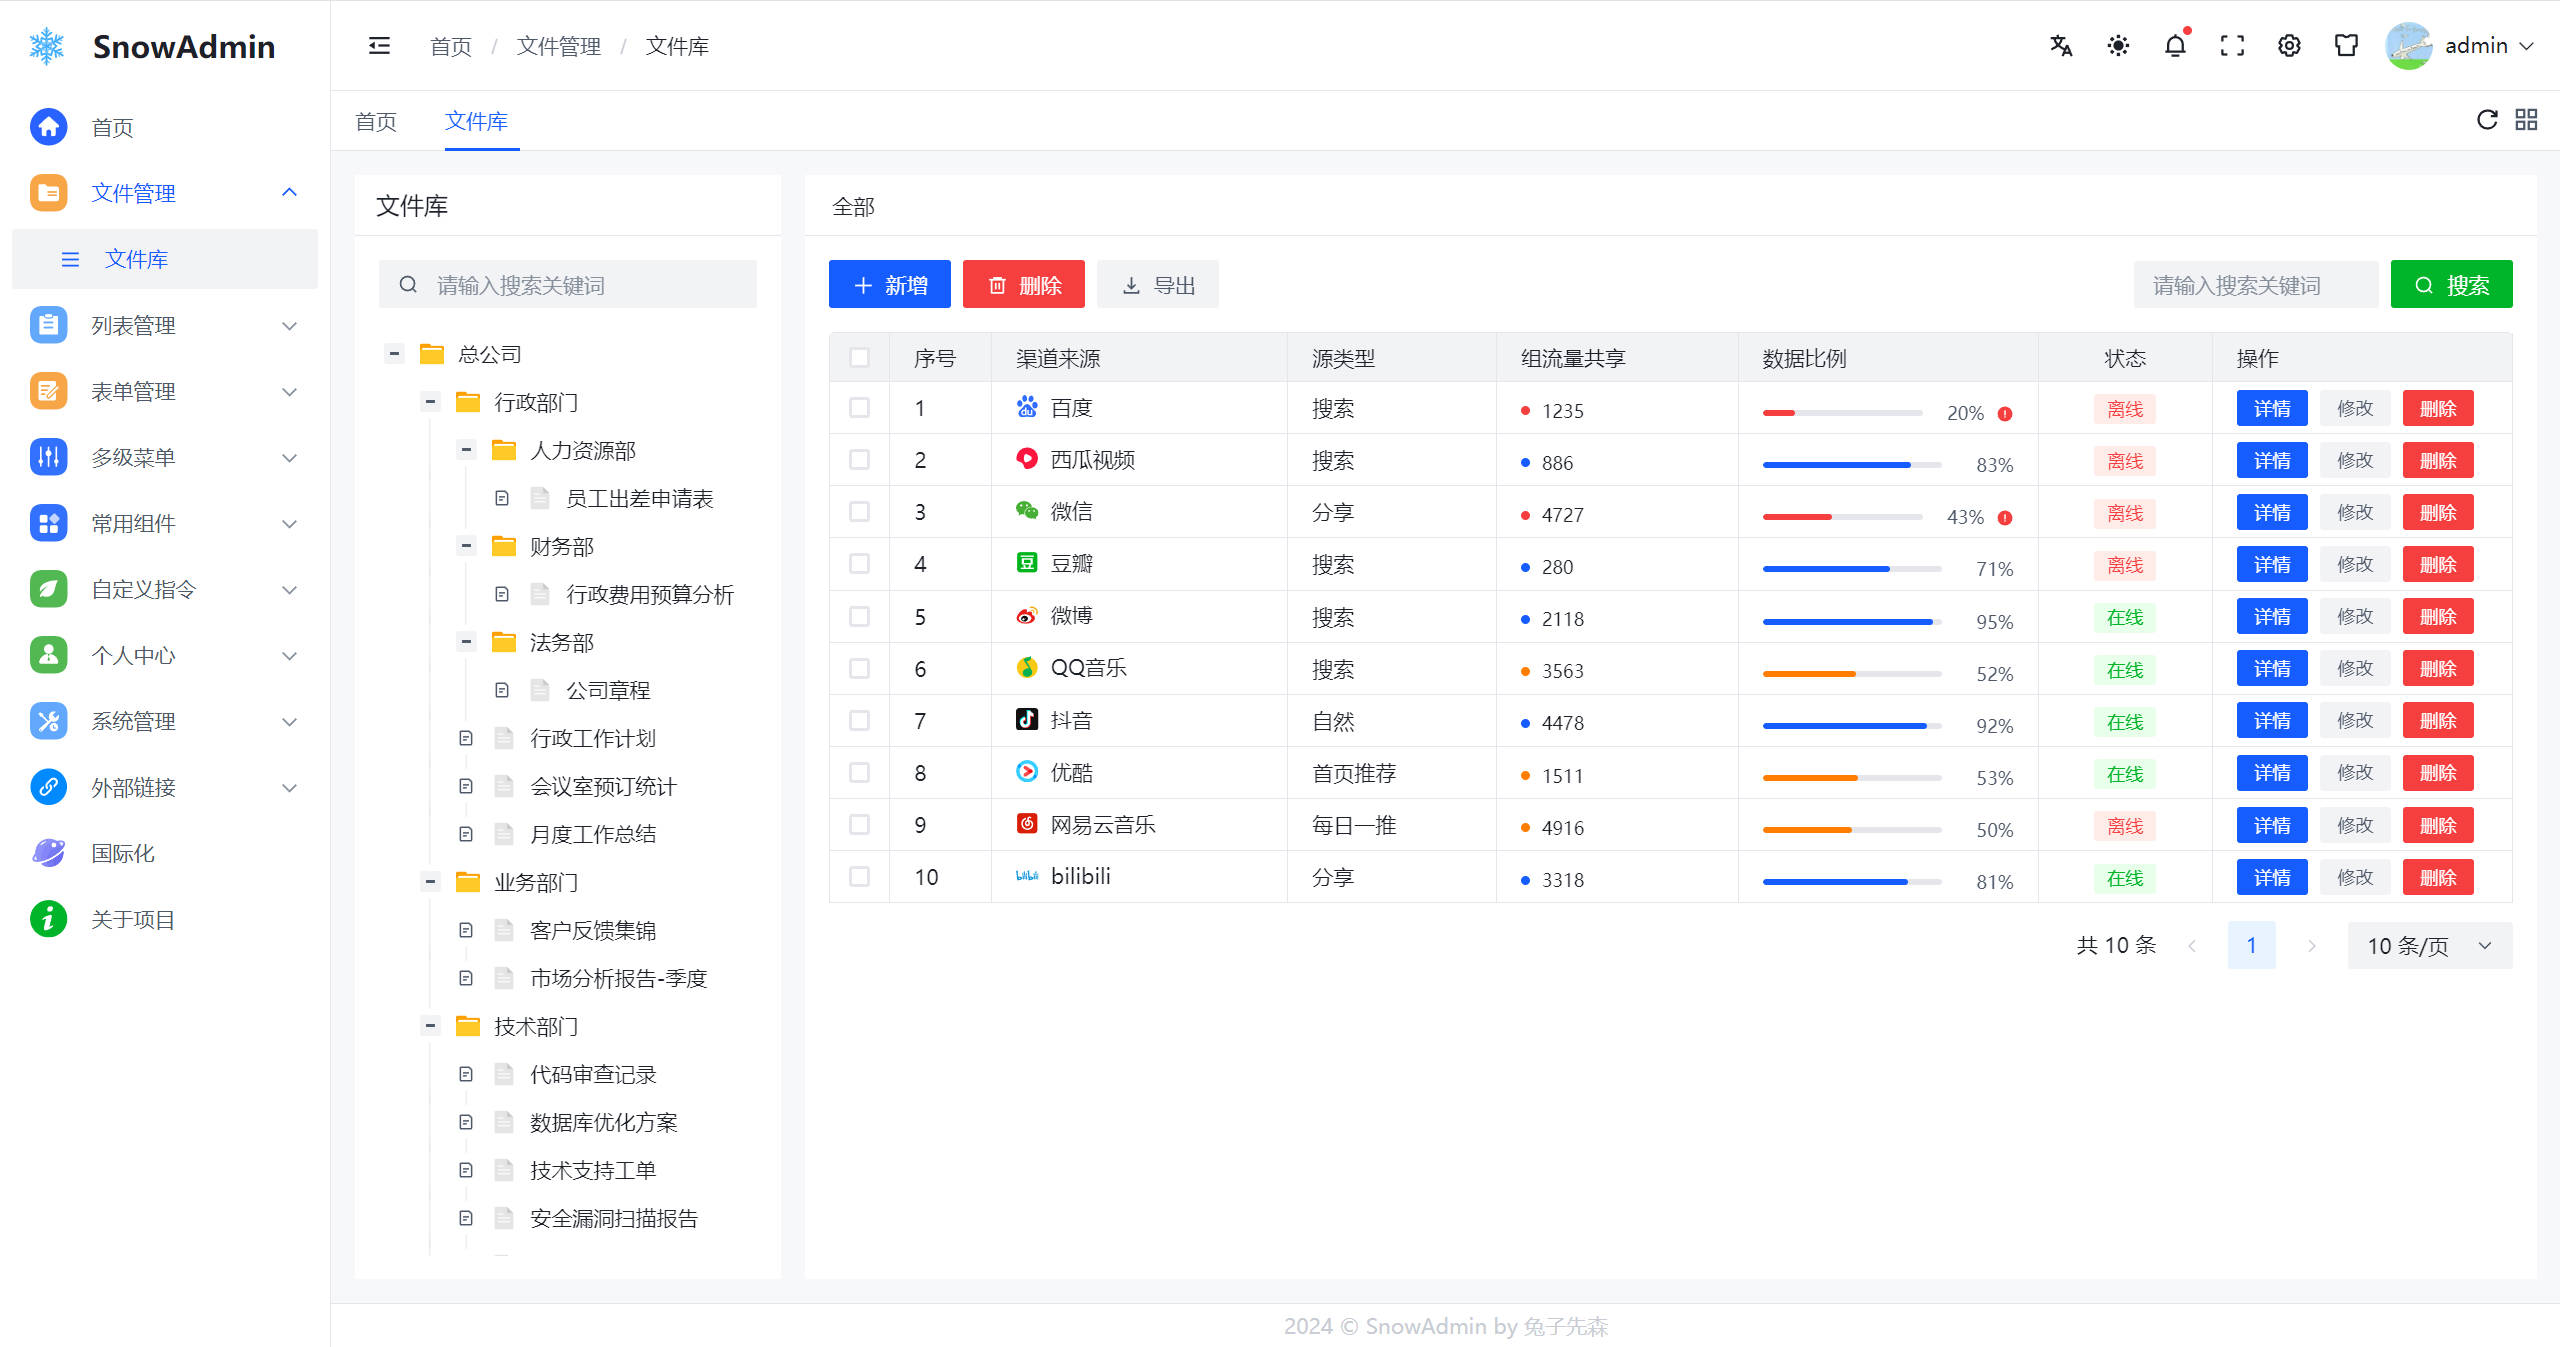
Task: Switch to the 文件库 tab
Action: click(476, 121)
